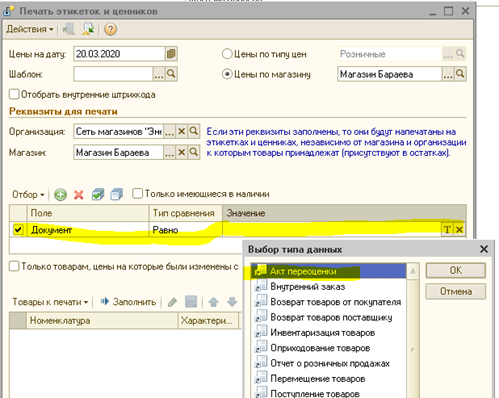The image size is (499, 398).
Task: Click magnifier next to Розничные field
Action: tap(460, 54)
